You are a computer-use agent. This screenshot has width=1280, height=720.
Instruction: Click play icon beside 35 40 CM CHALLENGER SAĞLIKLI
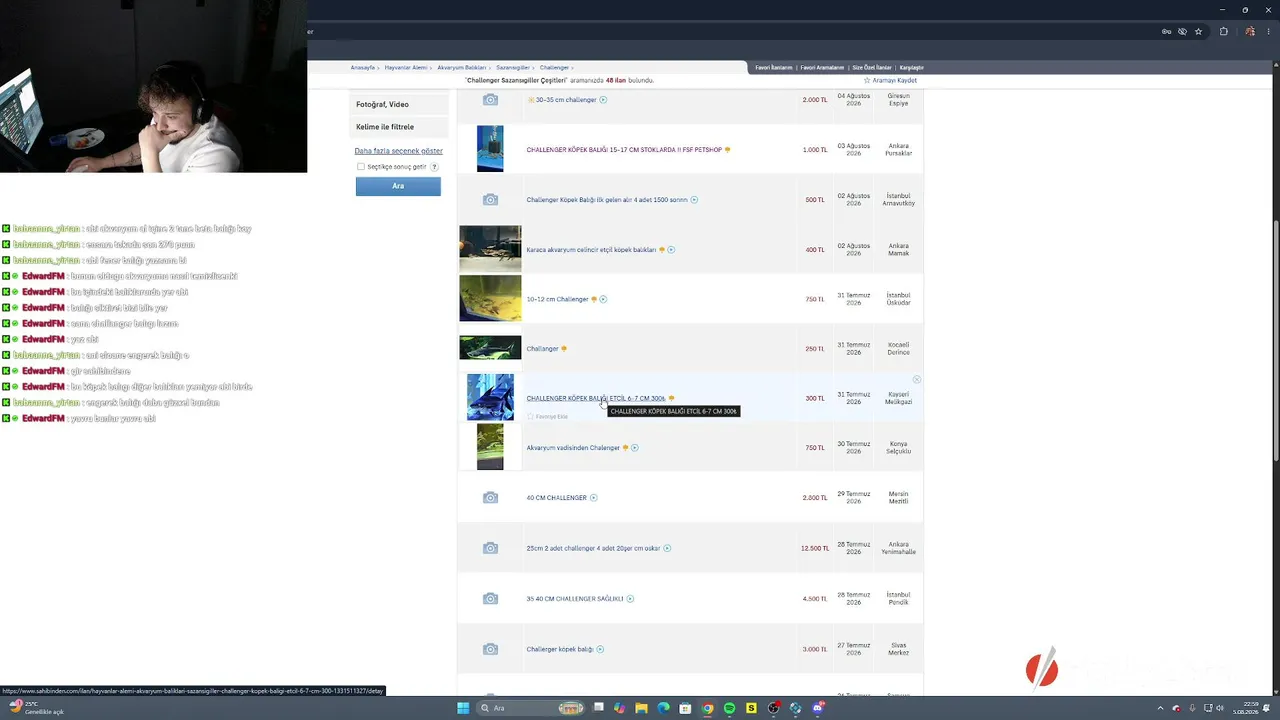(x=630, y=599)
